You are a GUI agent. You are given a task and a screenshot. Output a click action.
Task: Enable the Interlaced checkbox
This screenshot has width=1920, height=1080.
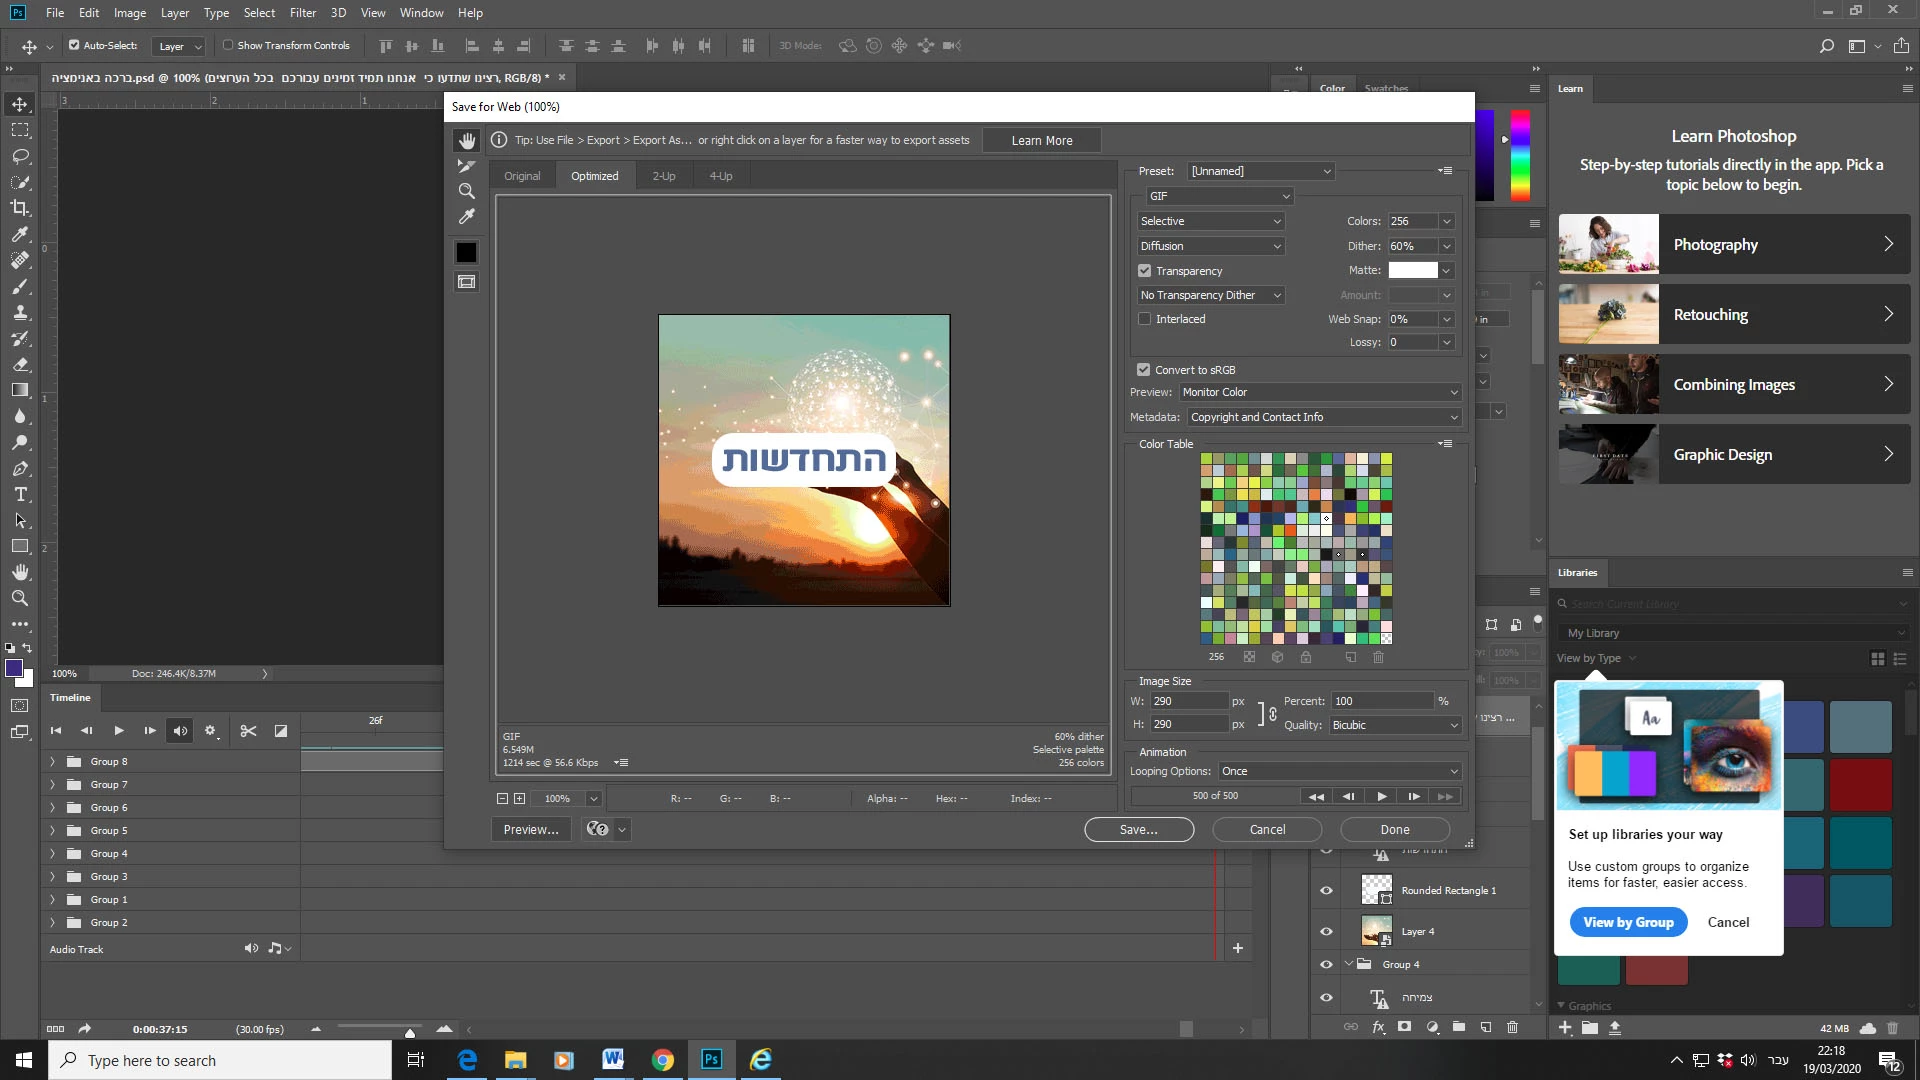1145,319
